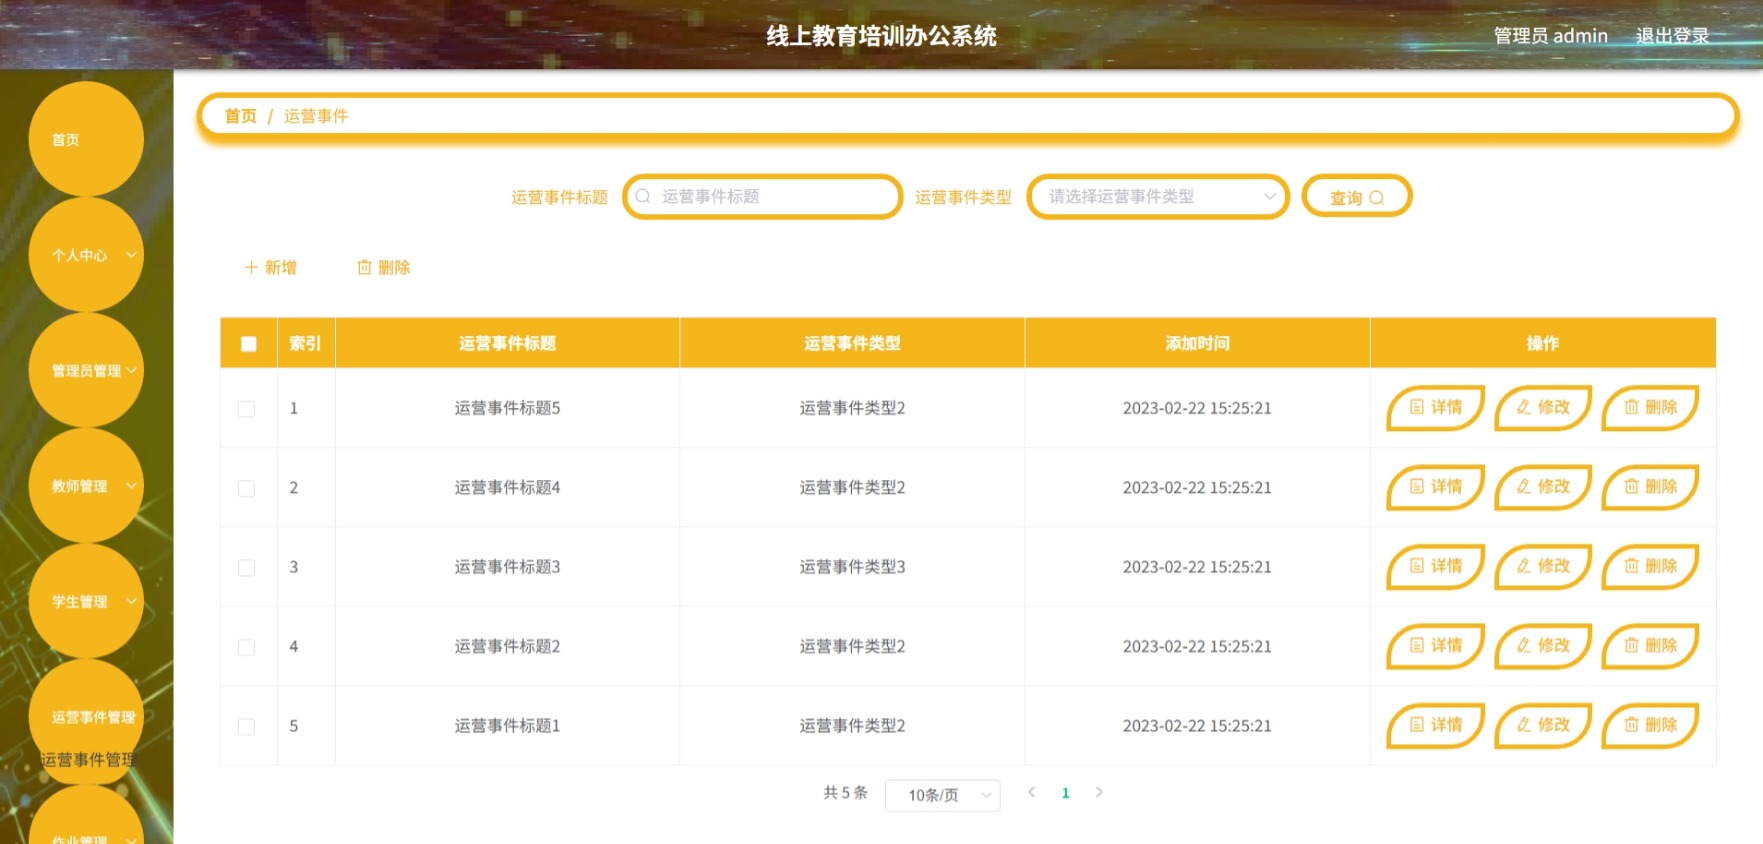Check the box for row 运营事件标题1
Viewport: 1763px width, 844px height.
(x=246, y=727)
